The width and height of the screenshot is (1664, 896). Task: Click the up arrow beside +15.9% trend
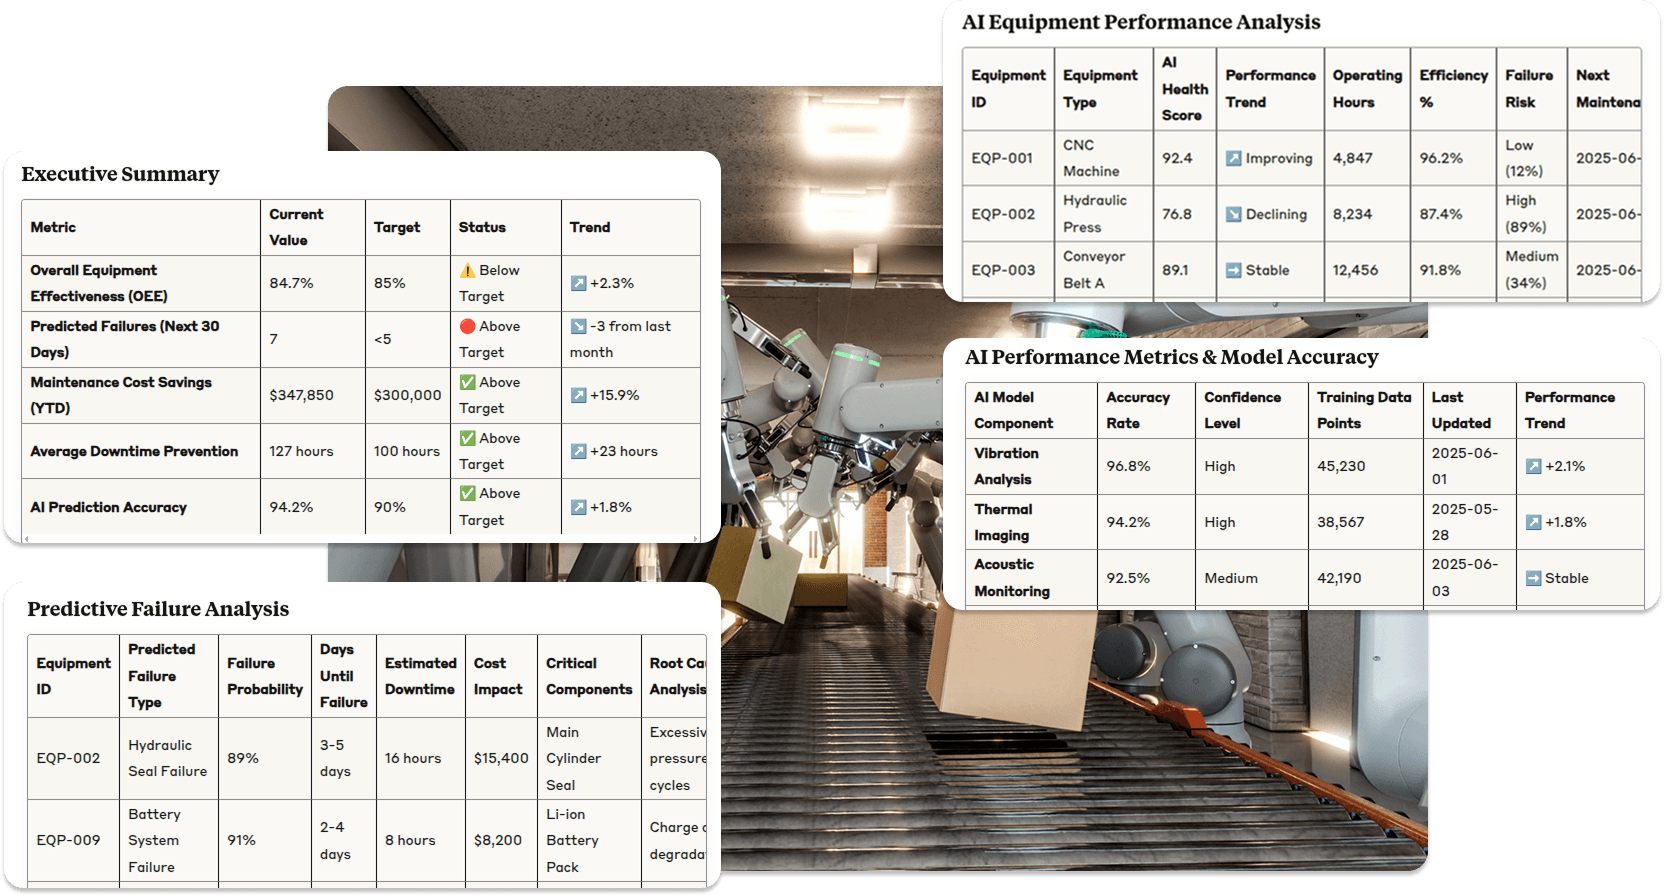[x=578, y=395]
